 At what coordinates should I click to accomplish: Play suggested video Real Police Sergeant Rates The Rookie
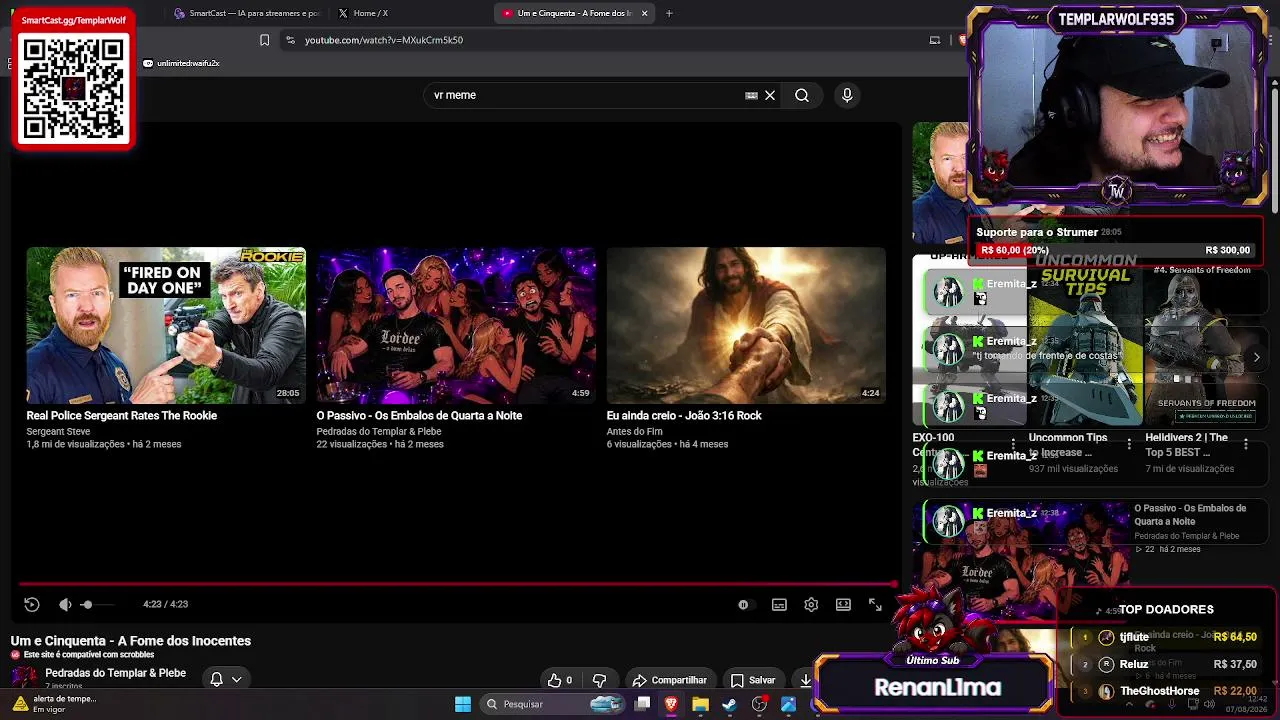pyautogui.click(x=166, y=325)
